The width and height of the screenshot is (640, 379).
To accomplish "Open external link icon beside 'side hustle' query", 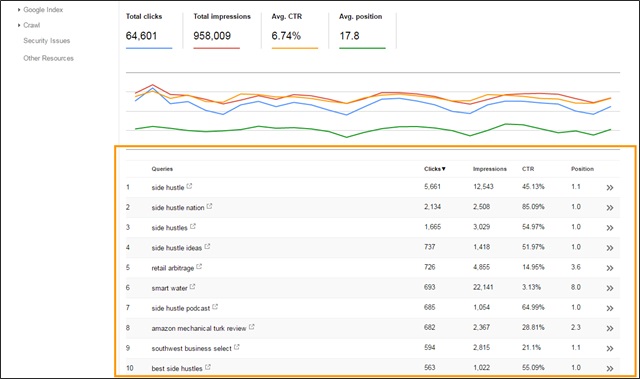I will [x=189, y=186].
